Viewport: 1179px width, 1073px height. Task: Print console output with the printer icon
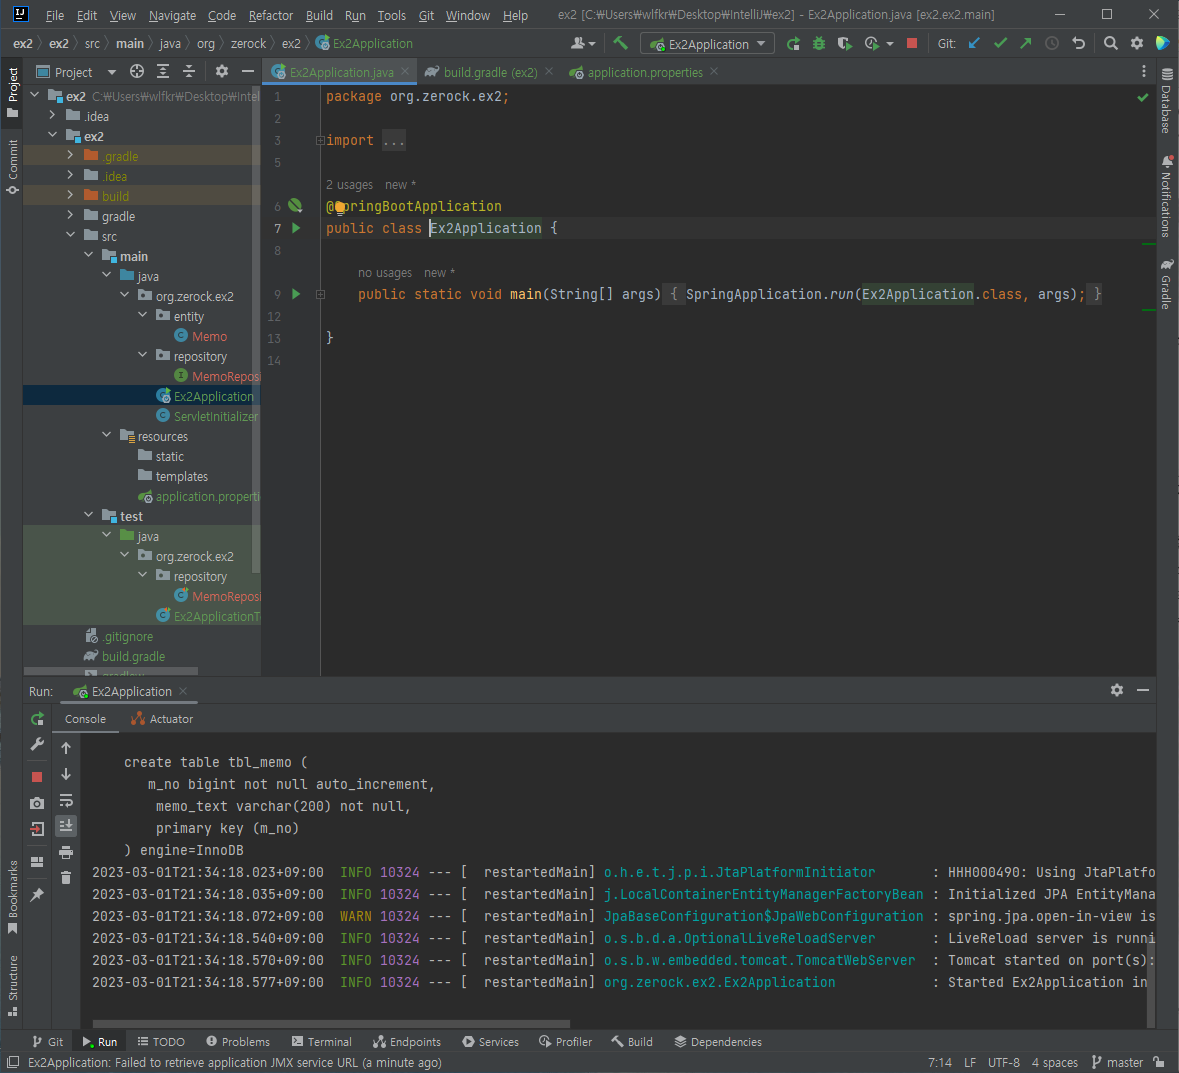click(x=66, y=852)
